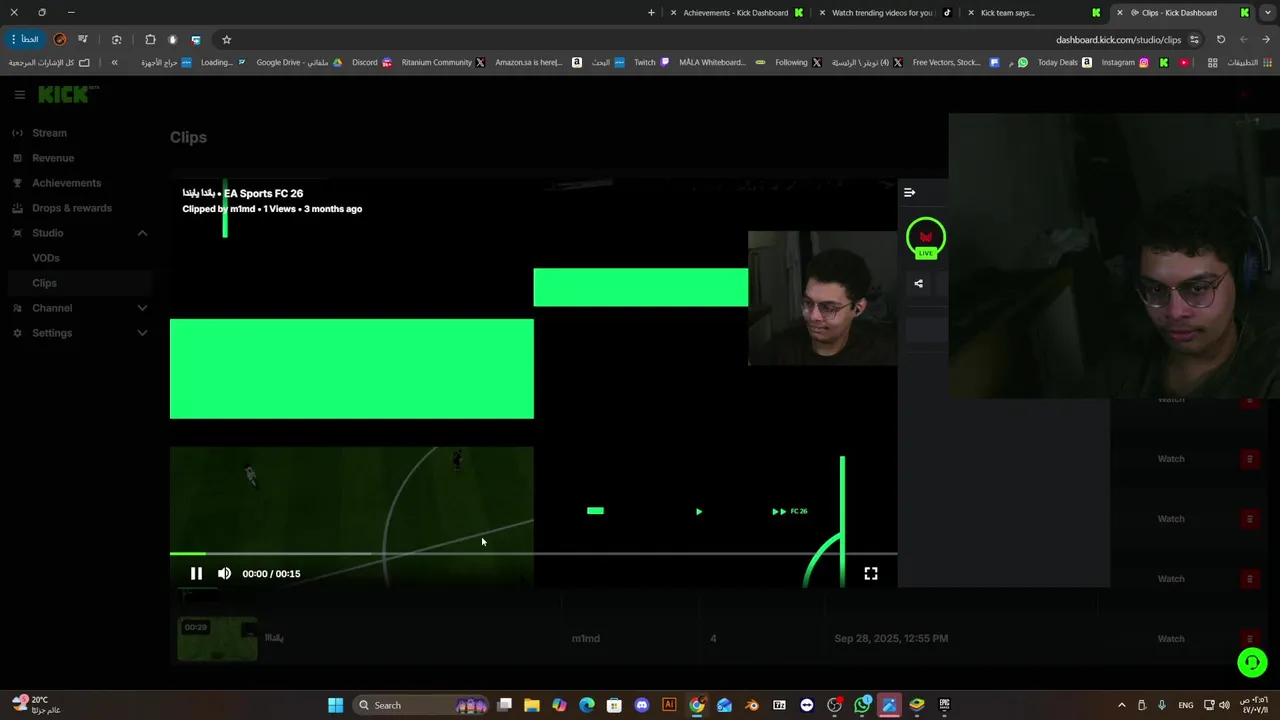The height and width of the screenshot is (720, 1280).
Task: Open the browser extensions icon
Action: point(150,40)
